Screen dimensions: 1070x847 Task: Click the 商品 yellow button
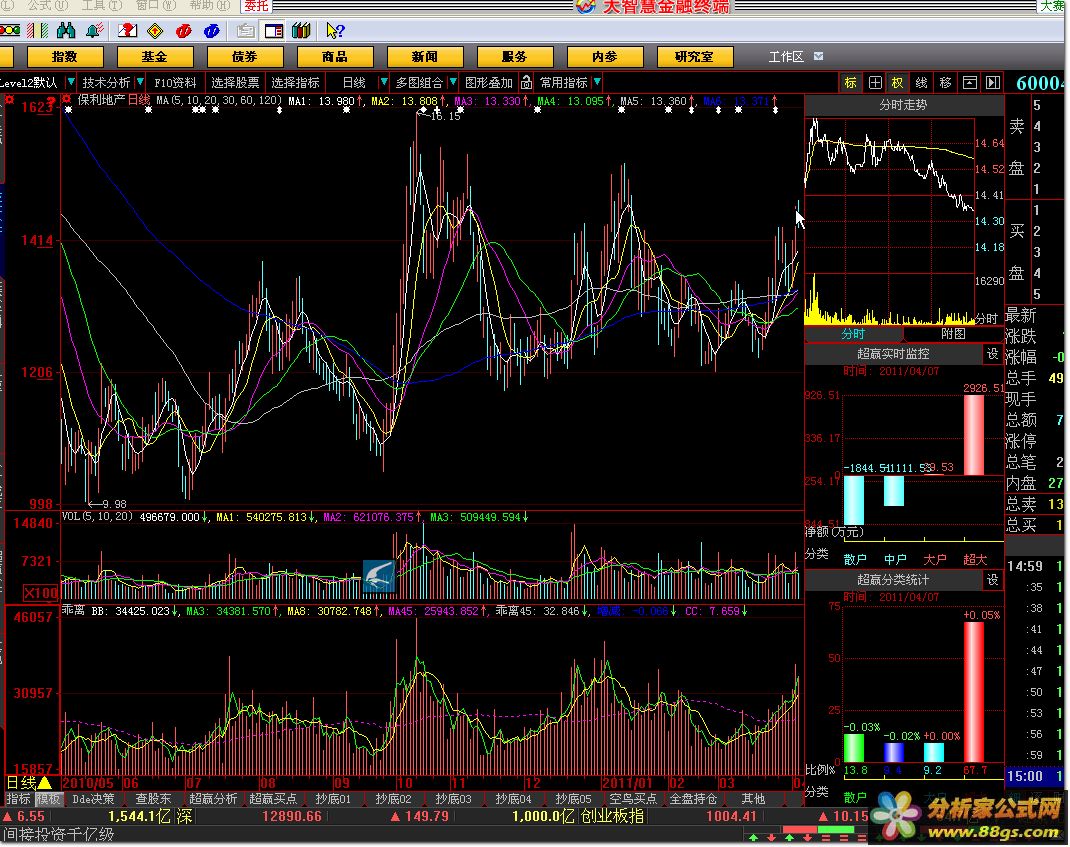[x=335, y=57]
